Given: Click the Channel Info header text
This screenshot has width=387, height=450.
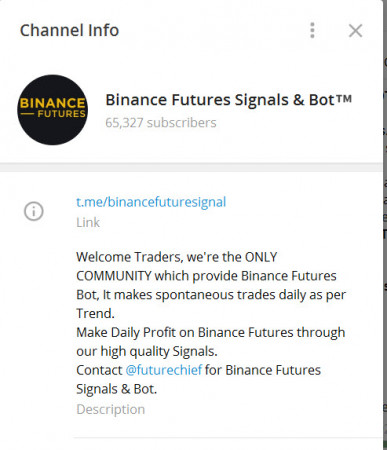Looking at the screenshot, I should point(69,30).
